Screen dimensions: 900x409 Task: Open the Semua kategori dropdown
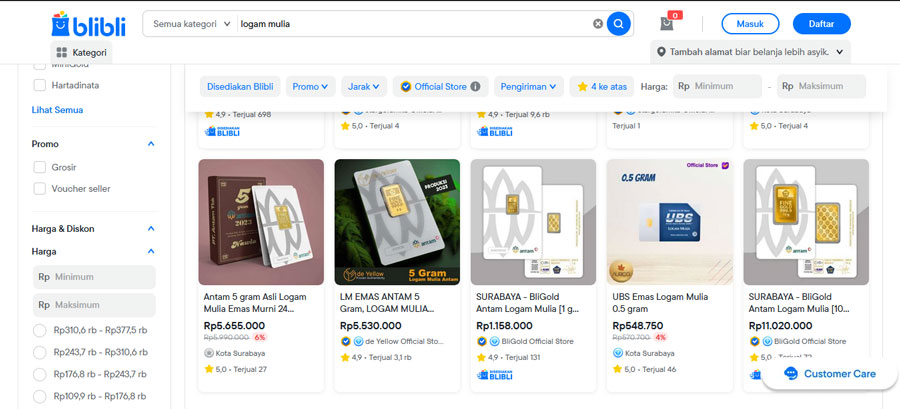point(191,24)
